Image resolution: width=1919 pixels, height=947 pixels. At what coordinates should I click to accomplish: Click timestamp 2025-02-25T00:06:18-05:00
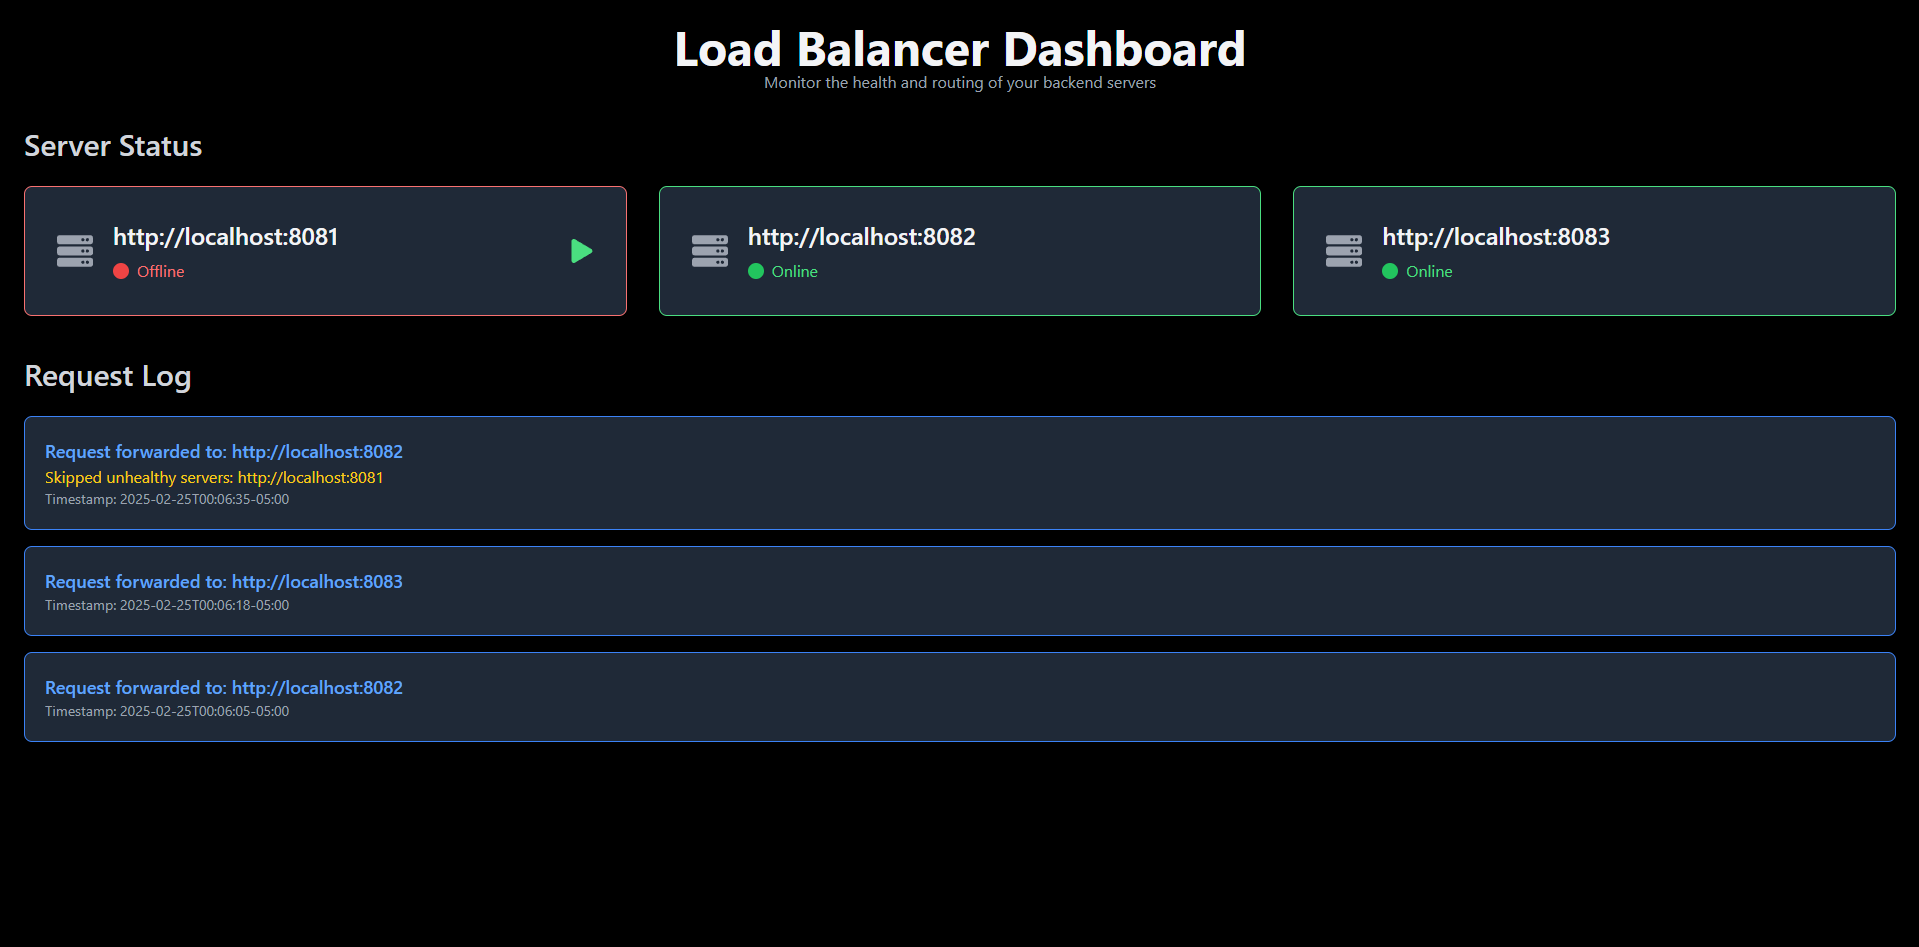point(167,605)
